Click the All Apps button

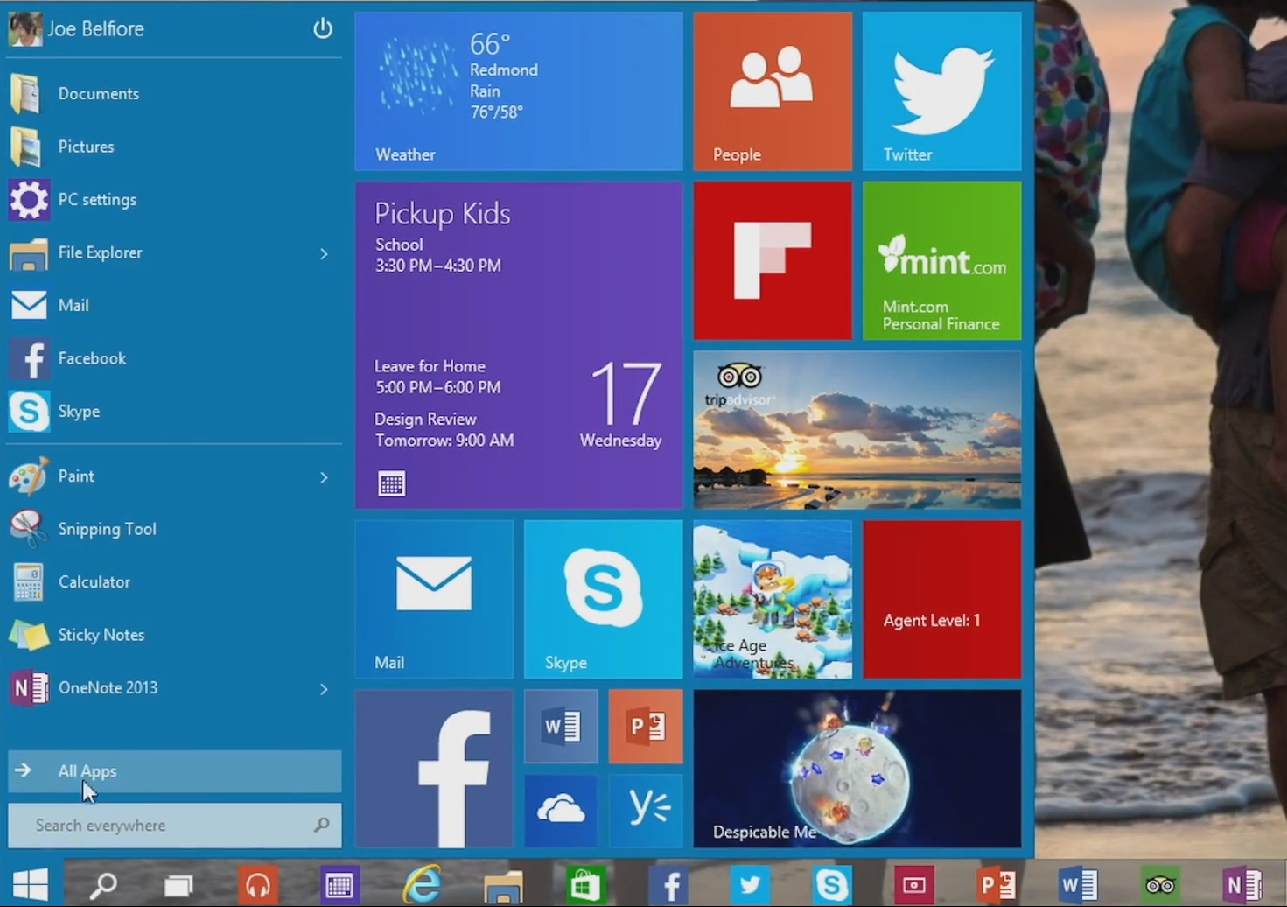tap(174, 771)
